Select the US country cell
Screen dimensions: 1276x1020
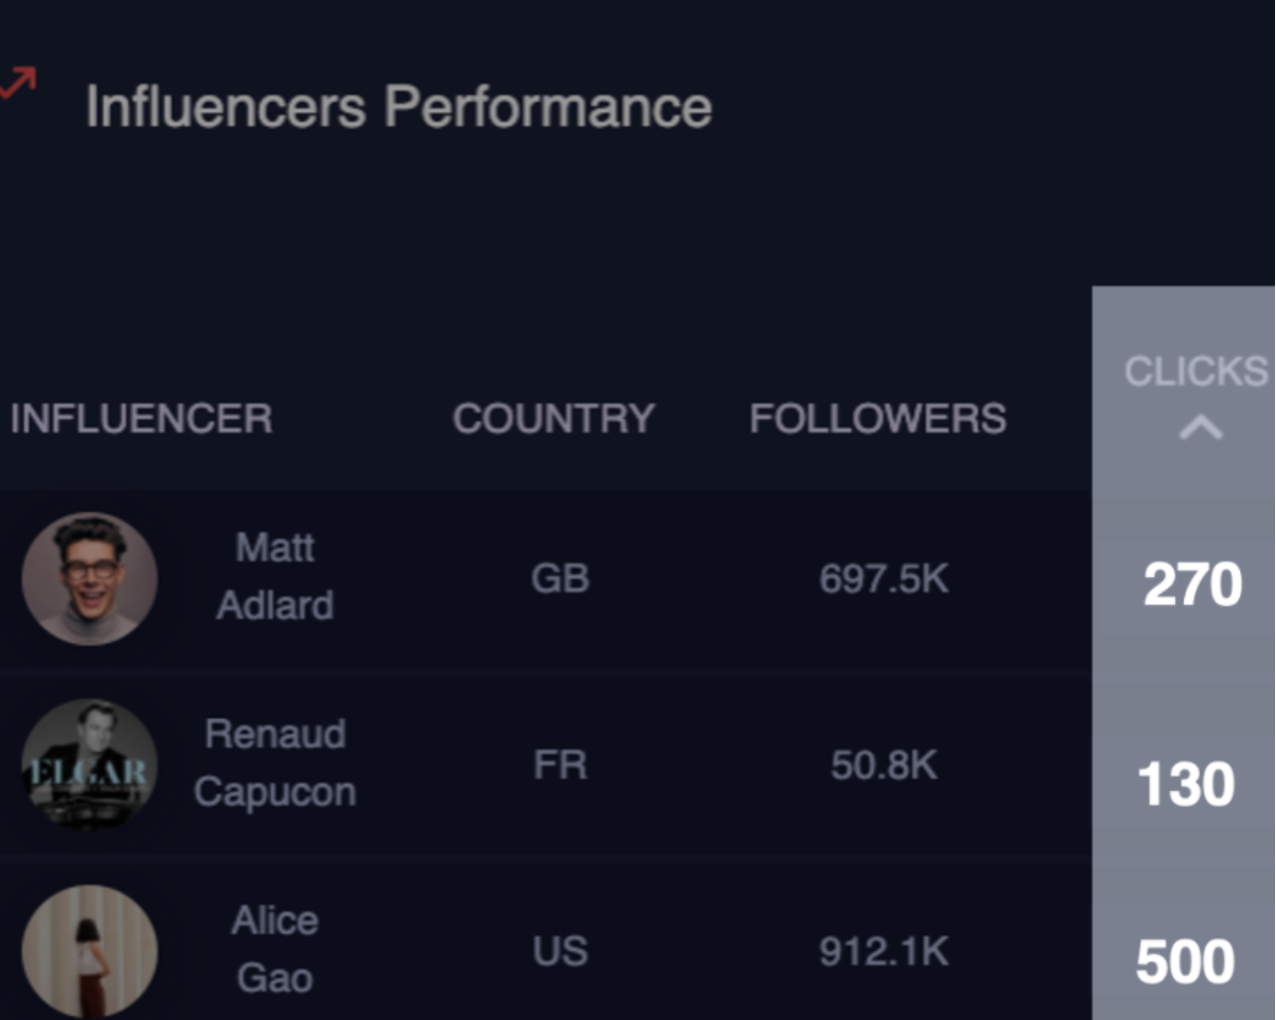pyautogui.click(x=560, y=951)
